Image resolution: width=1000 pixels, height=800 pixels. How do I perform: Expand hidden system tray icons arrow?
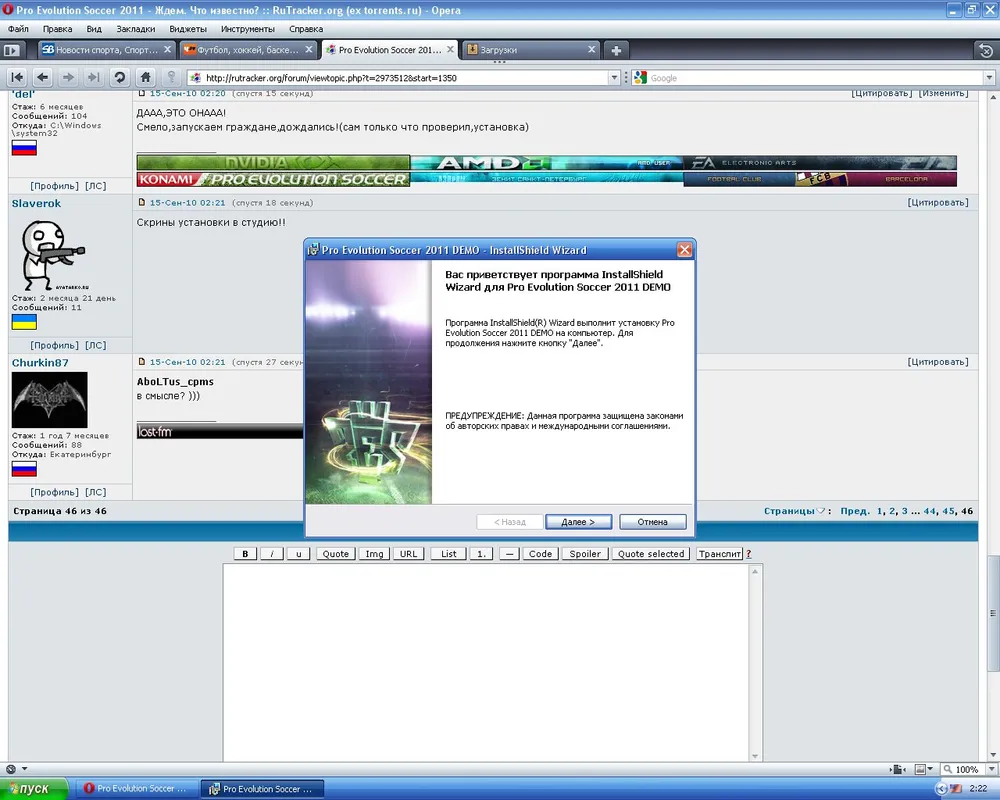click(941, 789)
